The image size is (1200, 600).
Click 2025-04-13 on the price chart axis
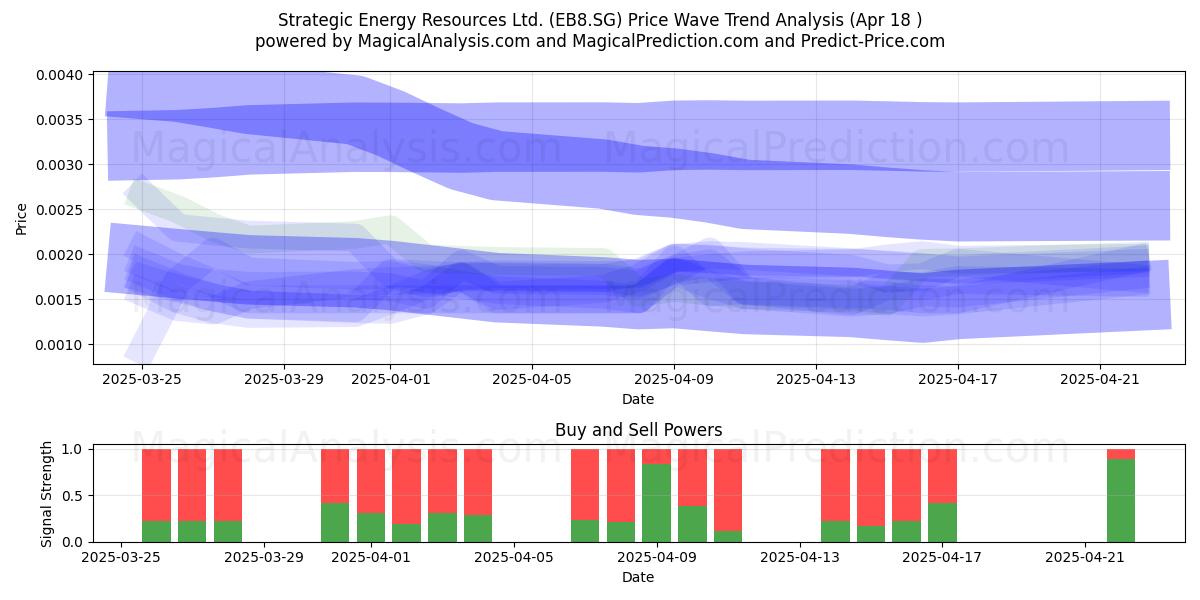816,380
